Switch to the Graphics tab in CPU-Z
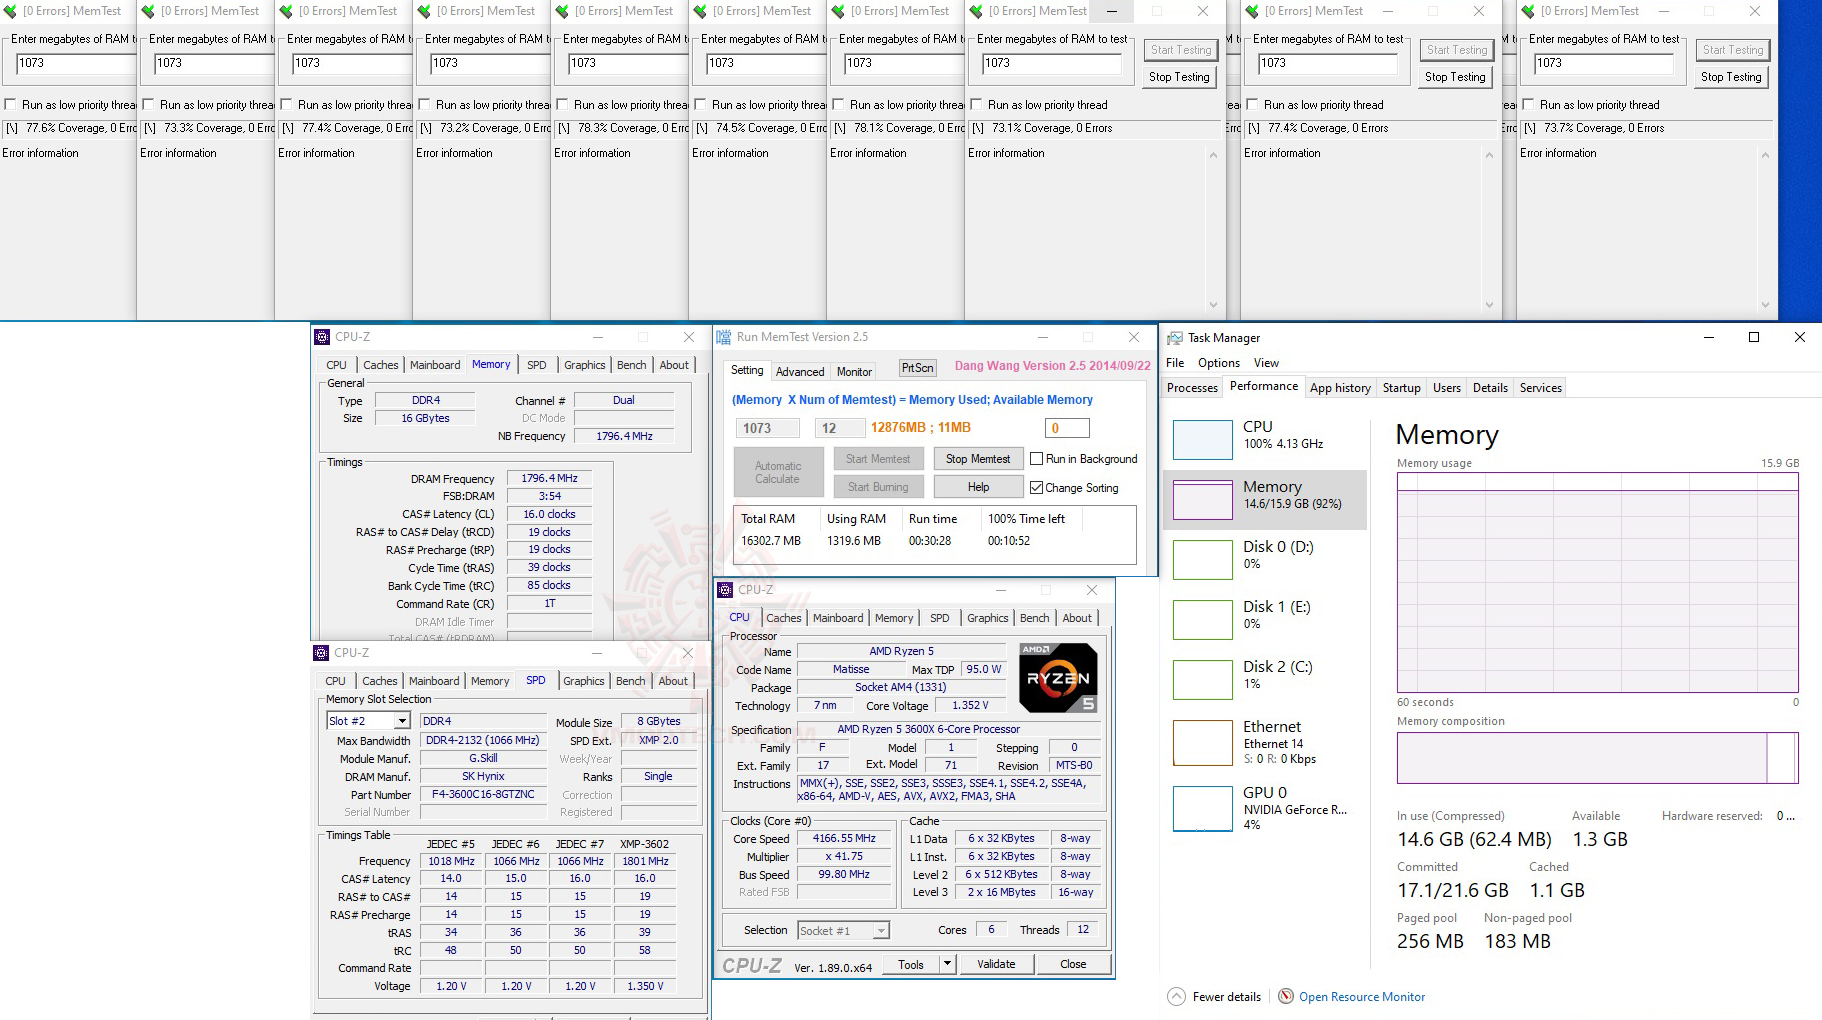 (987, 618)
